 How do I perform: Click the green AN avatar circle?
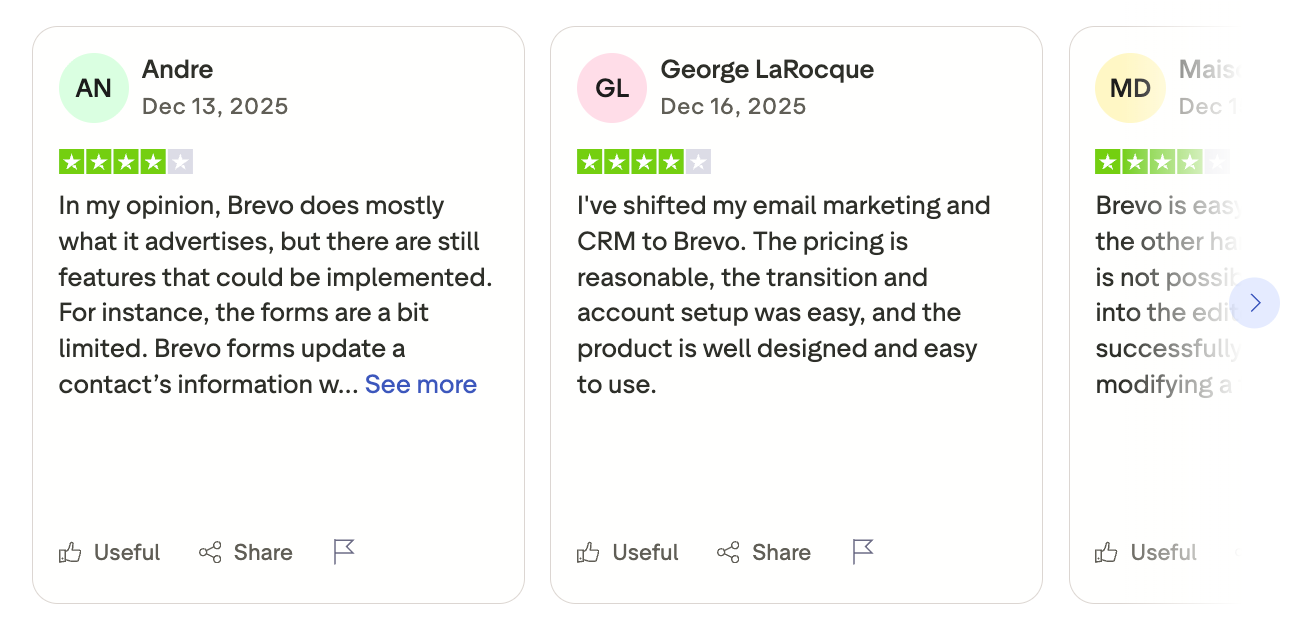coord(93,88)
